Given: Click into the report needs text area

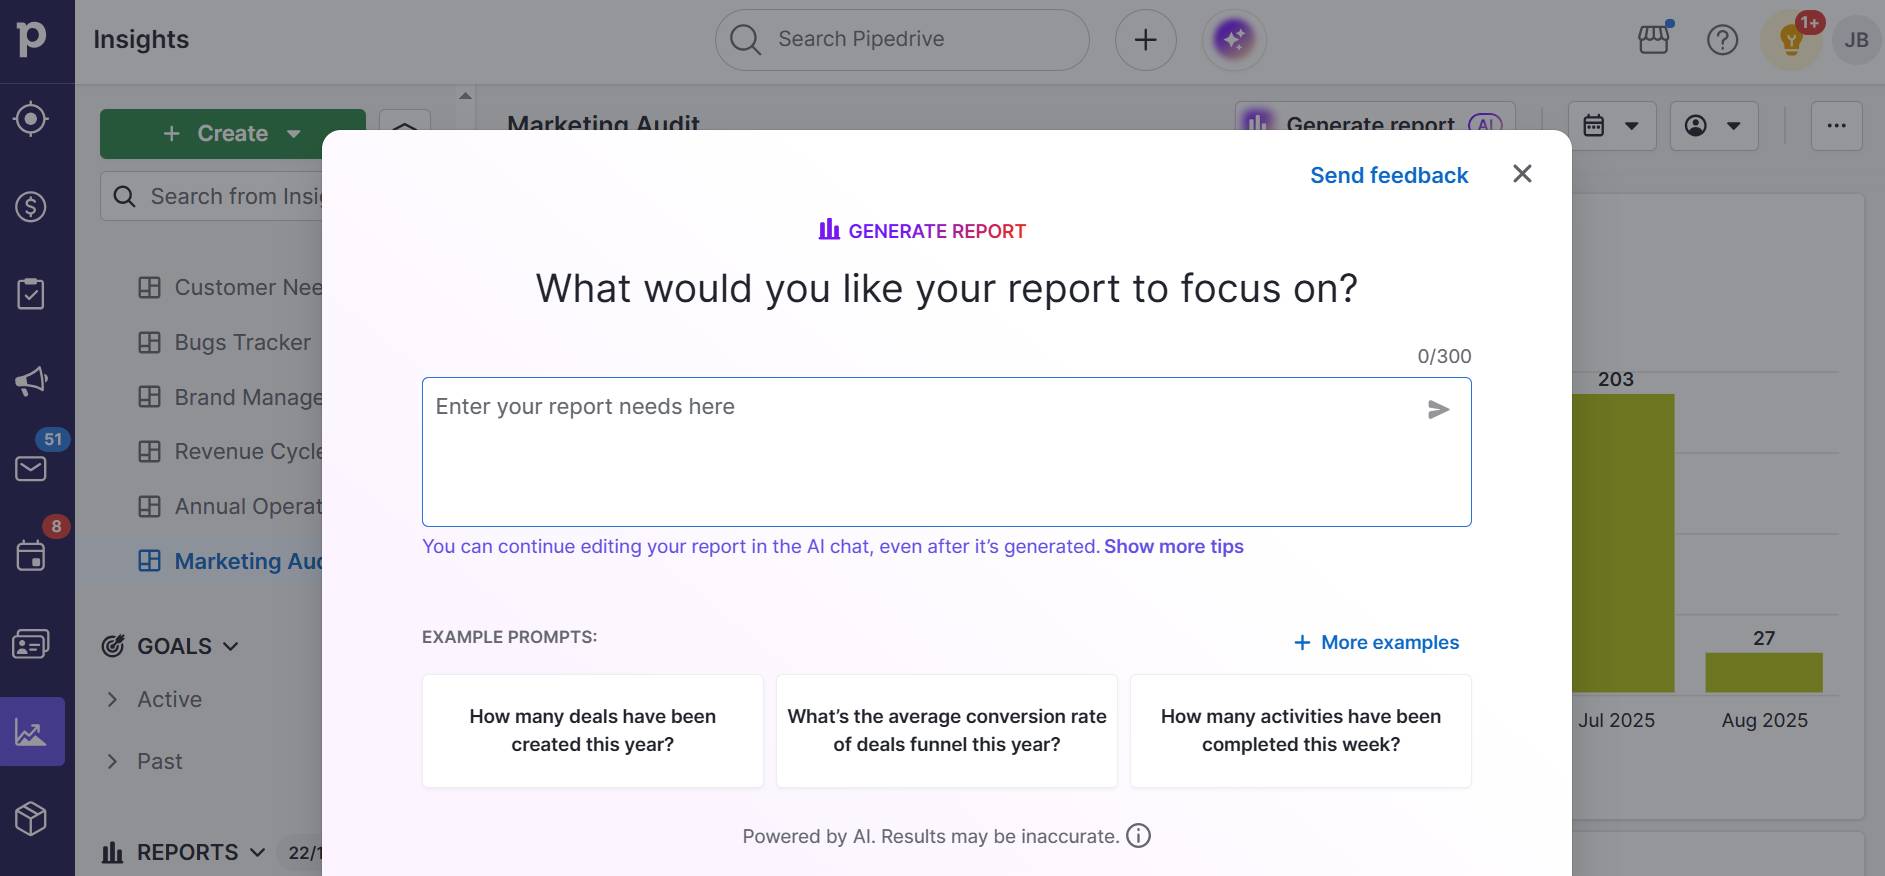Looking at the screenshot, I should click(947, 452).
